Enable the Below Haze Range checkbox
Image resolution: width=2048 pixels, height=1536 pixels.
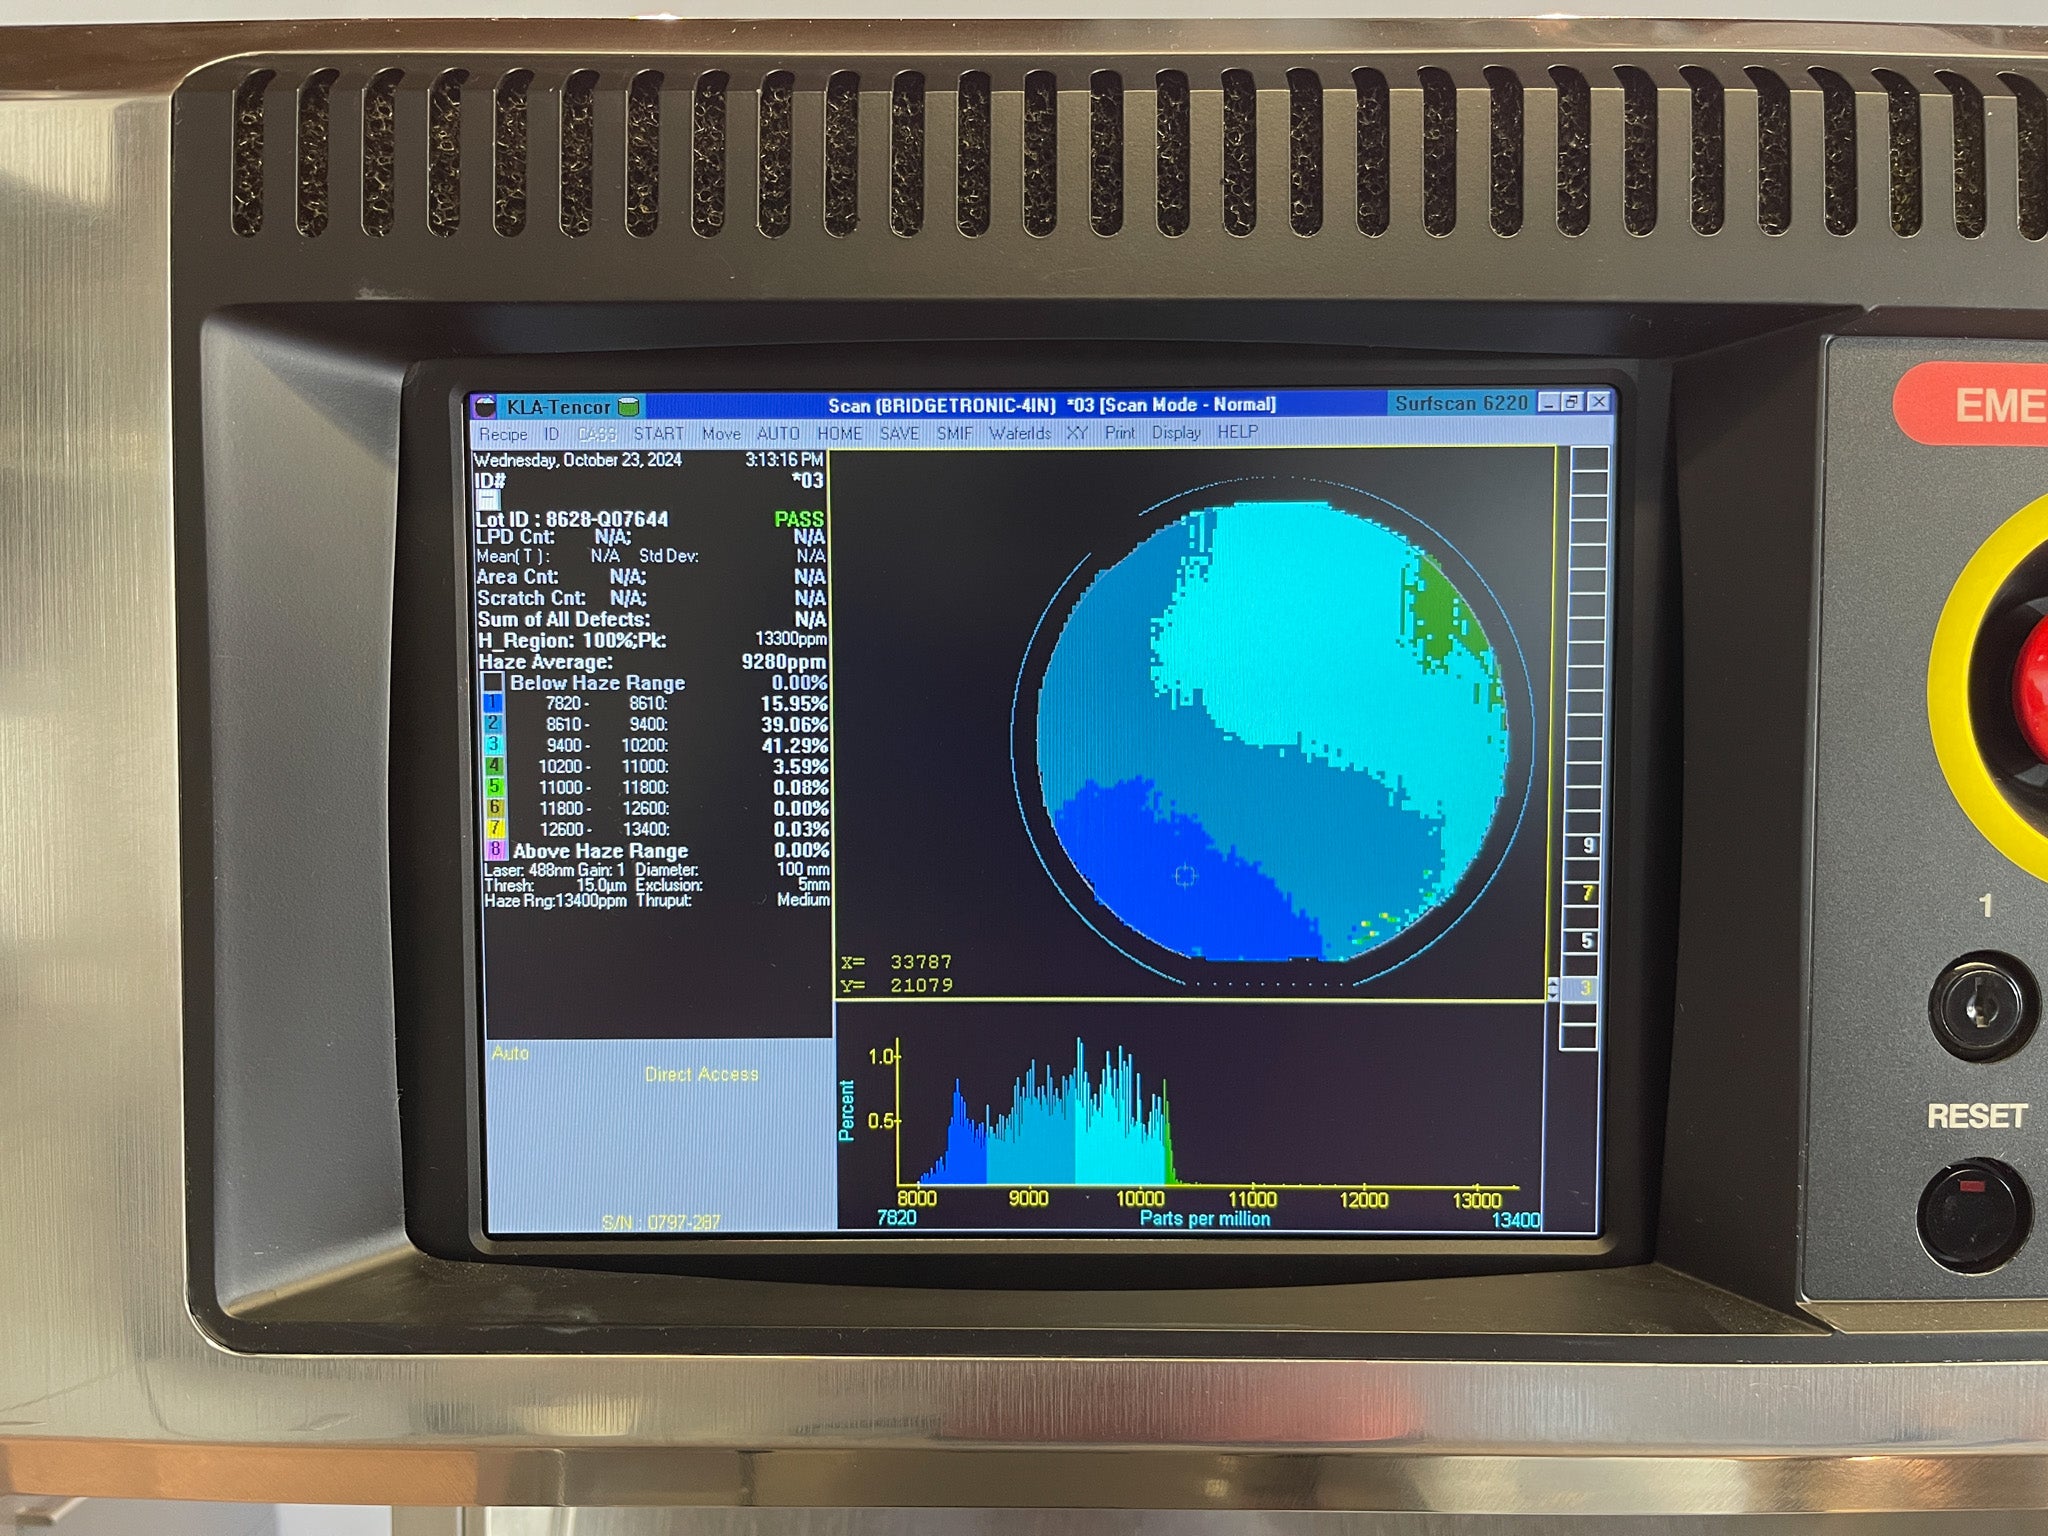[x=493, y=682]
